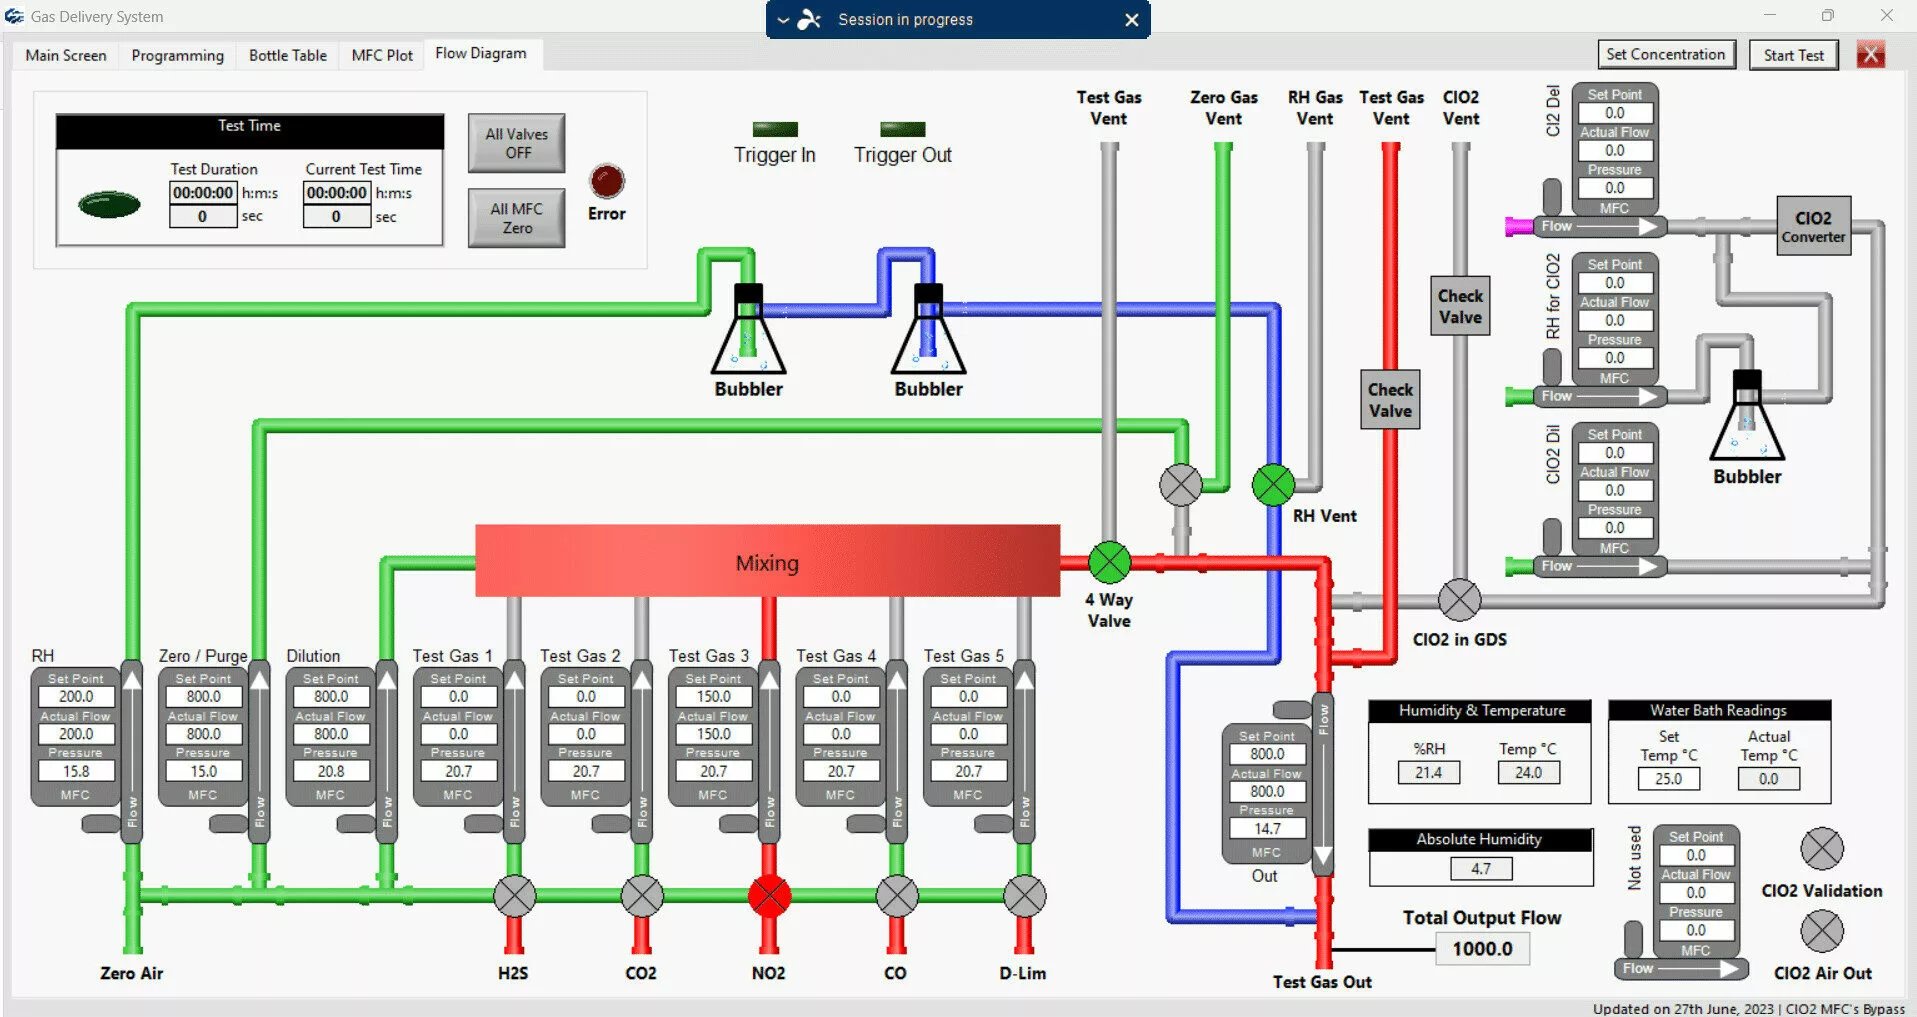
Task: Toggle the ClO2 in GDS valve
Action: click(1459, 600)
